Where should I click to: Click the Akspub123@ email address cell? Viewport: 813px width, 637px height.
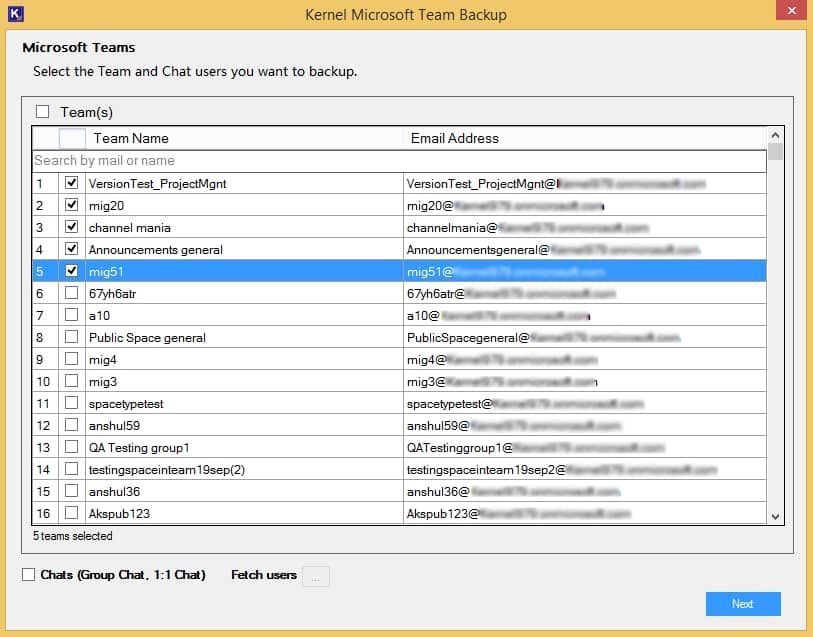click(584, 514)
